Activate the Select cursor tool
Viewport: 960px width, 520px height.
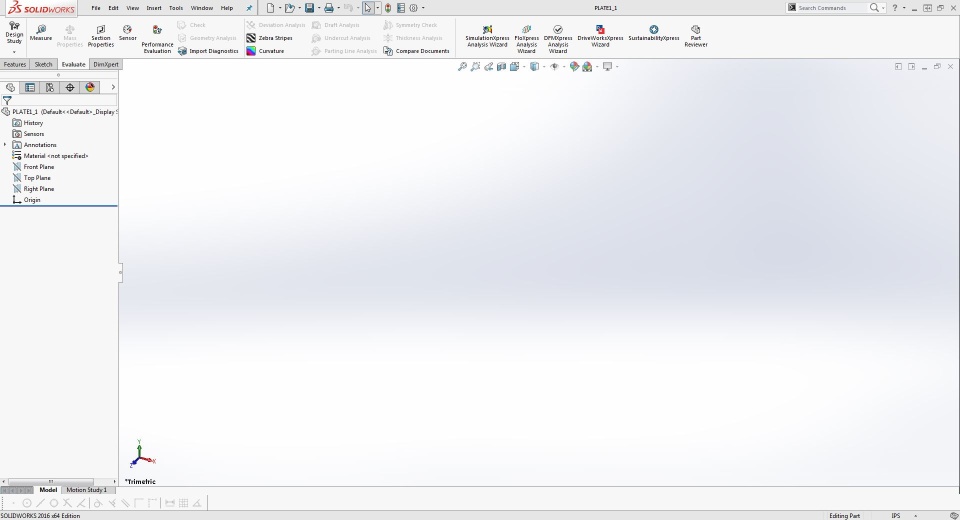coord(368,8)
